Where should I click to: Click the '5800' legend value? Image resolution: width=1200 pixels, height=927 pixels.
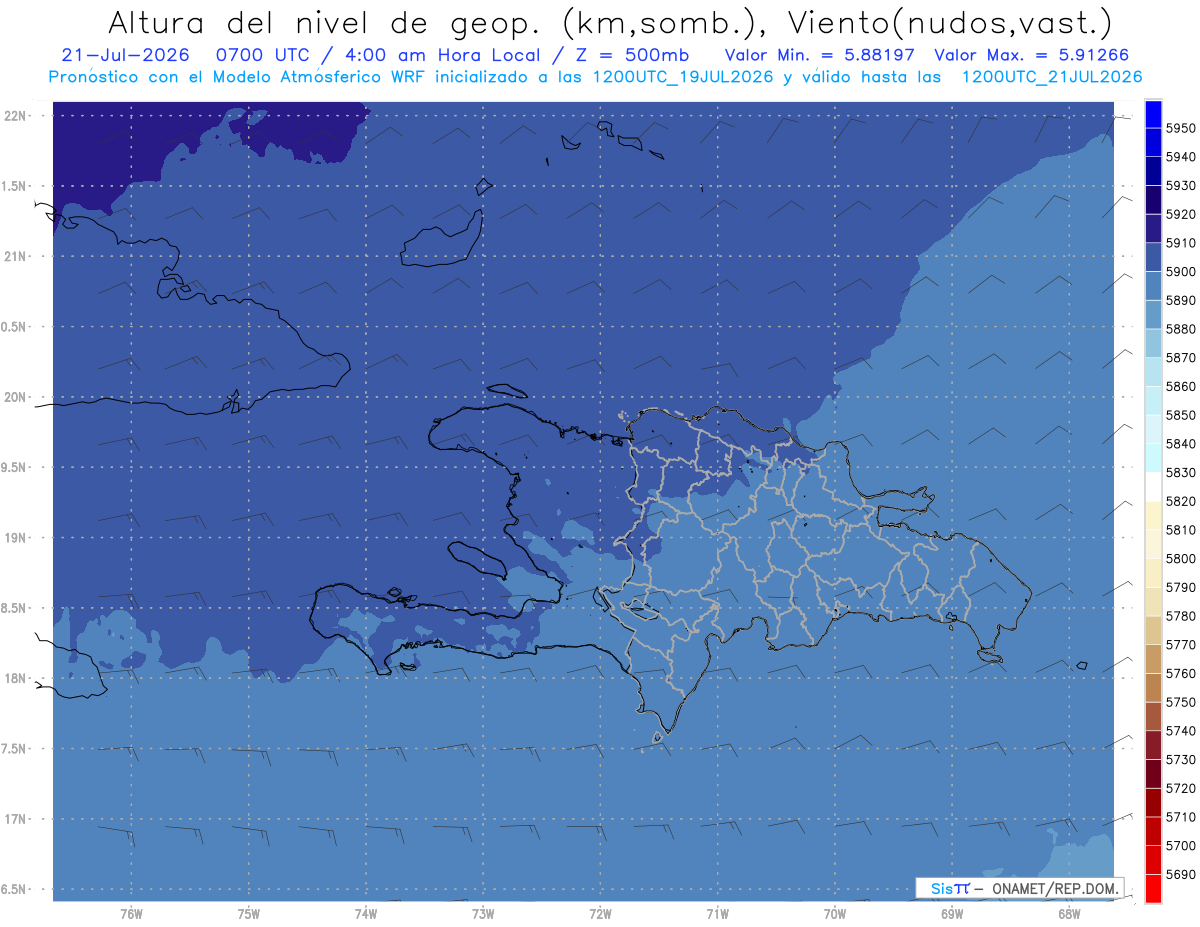(1180, 558)
